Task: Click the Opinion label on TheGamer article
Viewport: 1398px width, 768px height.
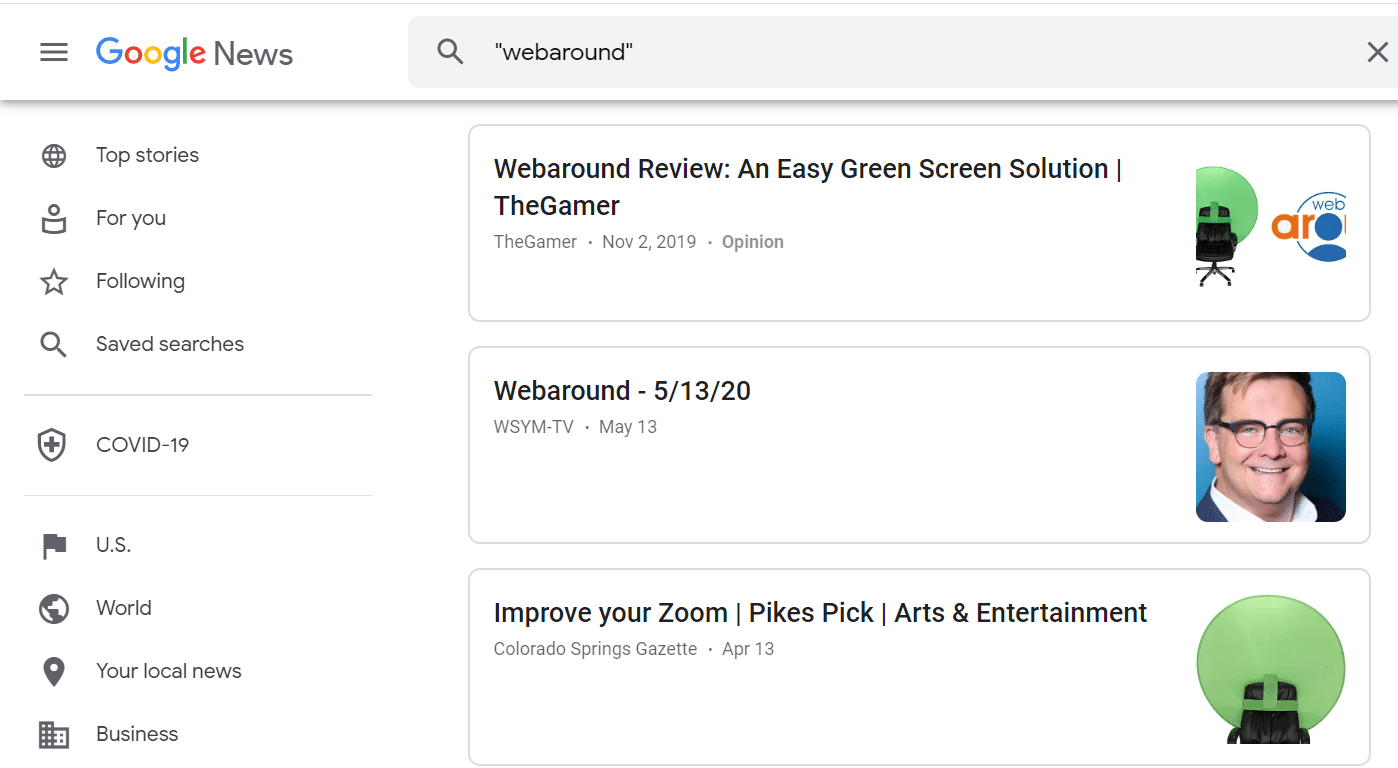Action: point(753,242)
